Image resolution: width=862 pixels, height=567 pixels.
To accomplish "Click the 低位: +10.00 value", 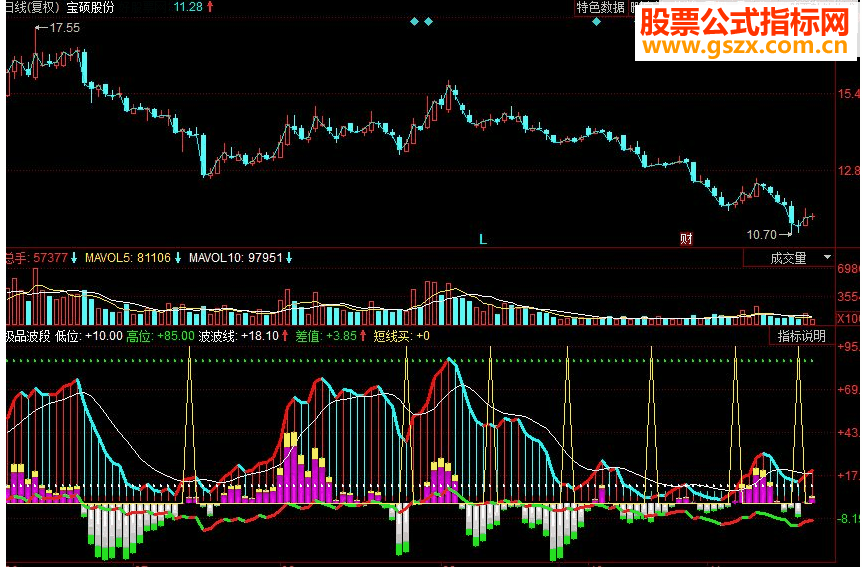I will pyautogui.click(x=89, y=336).
